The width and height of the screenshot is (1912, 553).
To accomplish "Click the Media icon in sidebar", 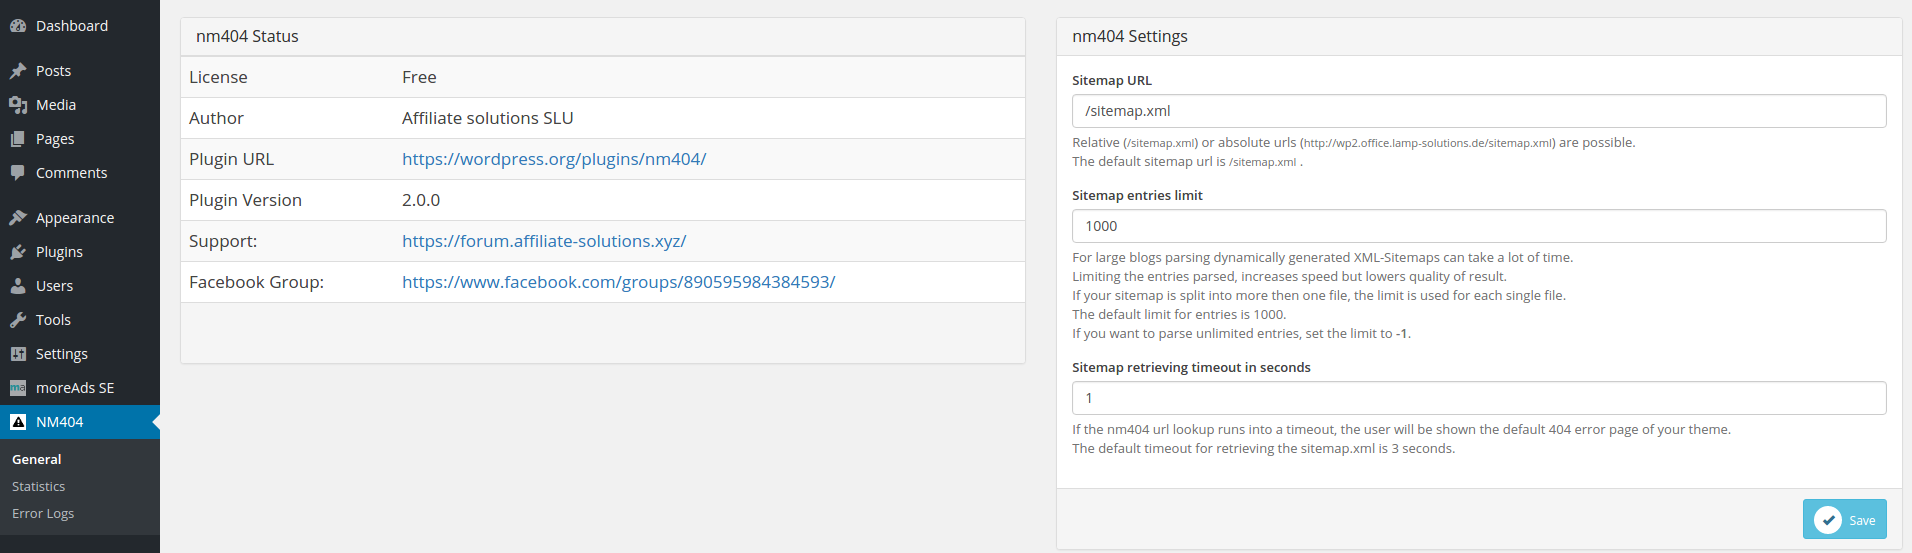I will [18, 105].
